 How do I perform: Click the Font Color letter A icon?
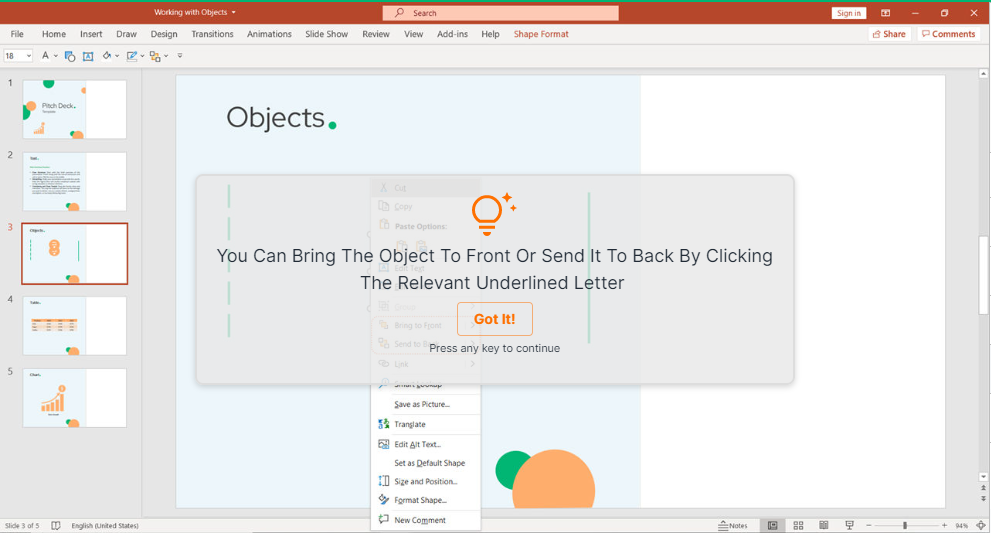tap(46, 56)
